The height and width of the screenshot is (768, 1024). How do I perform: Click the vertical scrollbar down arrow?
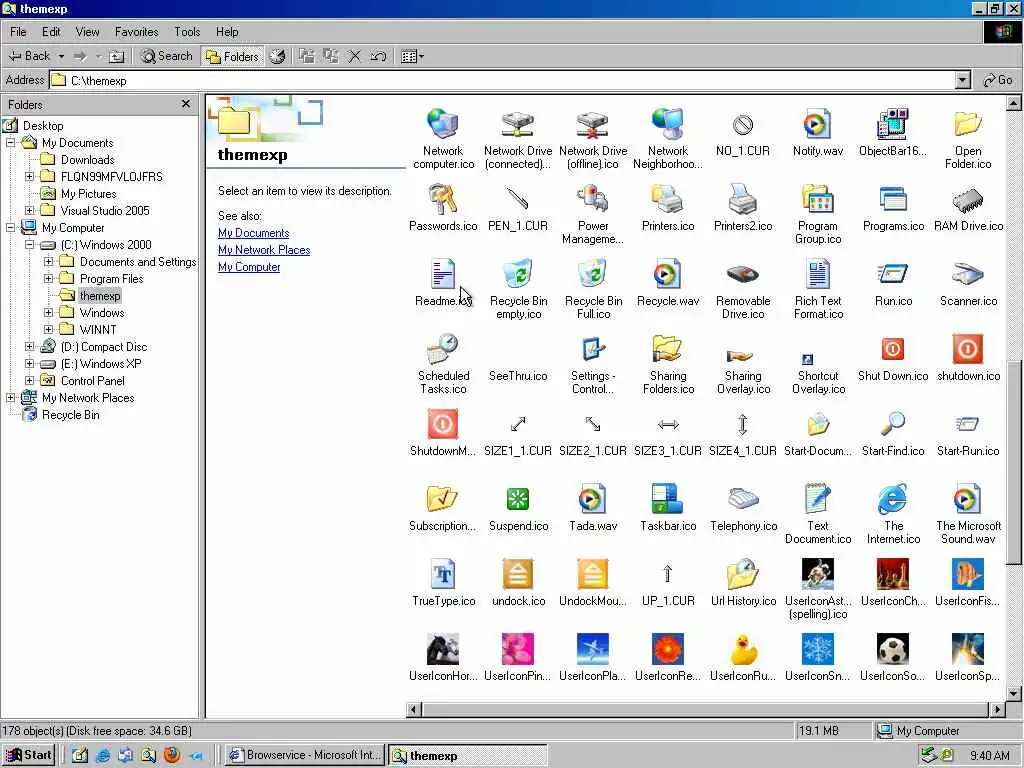click(x=1014, y=694)
